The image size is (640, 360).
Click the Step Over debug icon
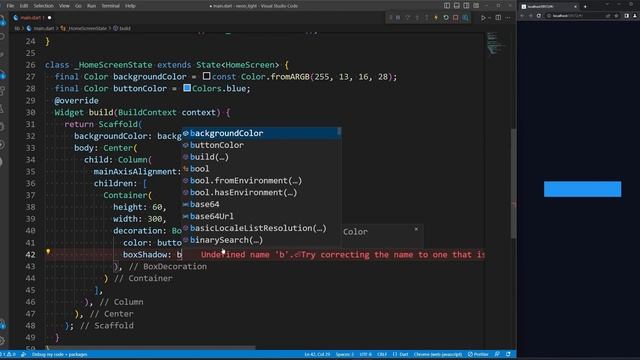point(407,18)
